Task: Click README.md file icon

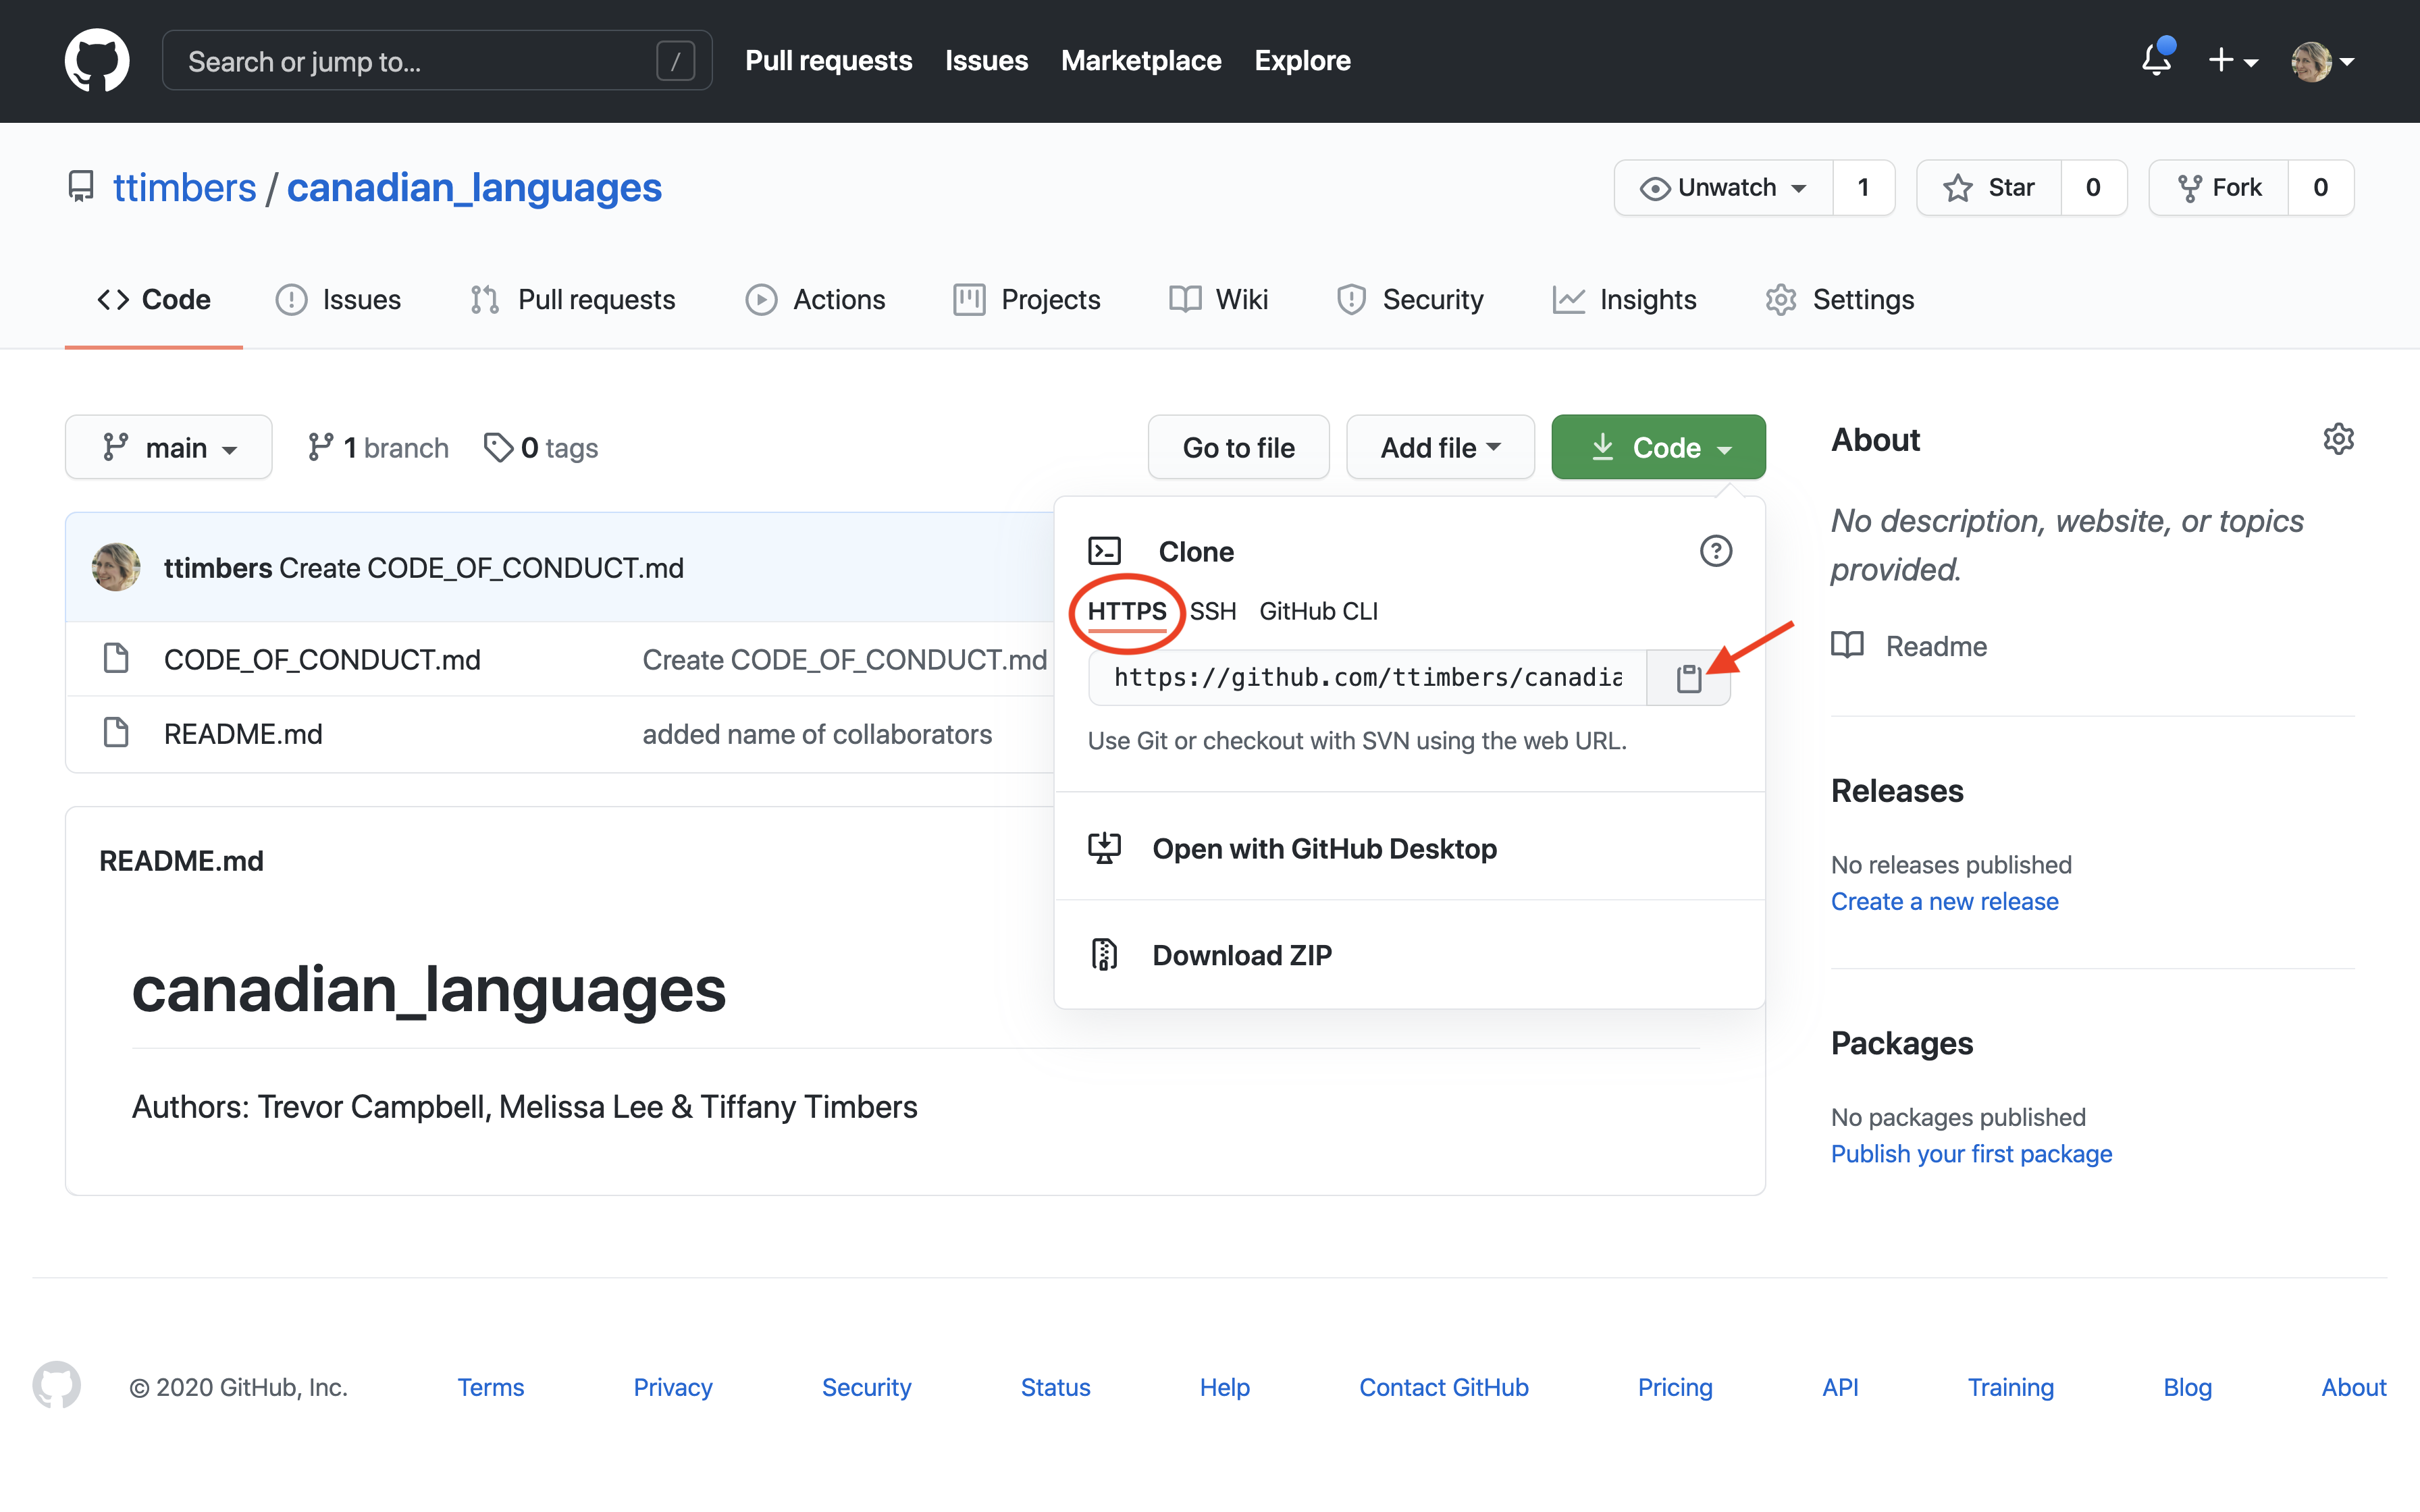Action: coord(116,733)
